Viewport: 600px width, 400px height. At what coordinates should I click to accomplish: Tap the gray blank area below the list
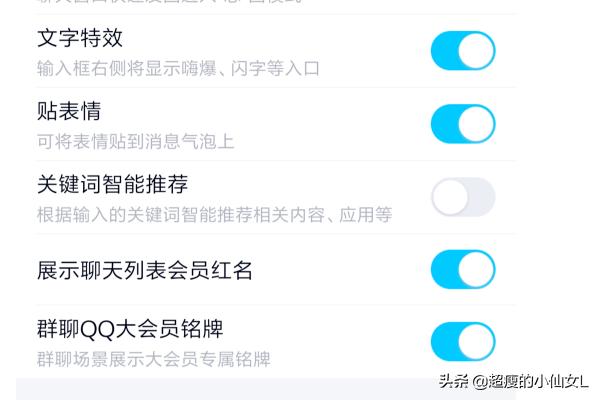click(226, 389)
